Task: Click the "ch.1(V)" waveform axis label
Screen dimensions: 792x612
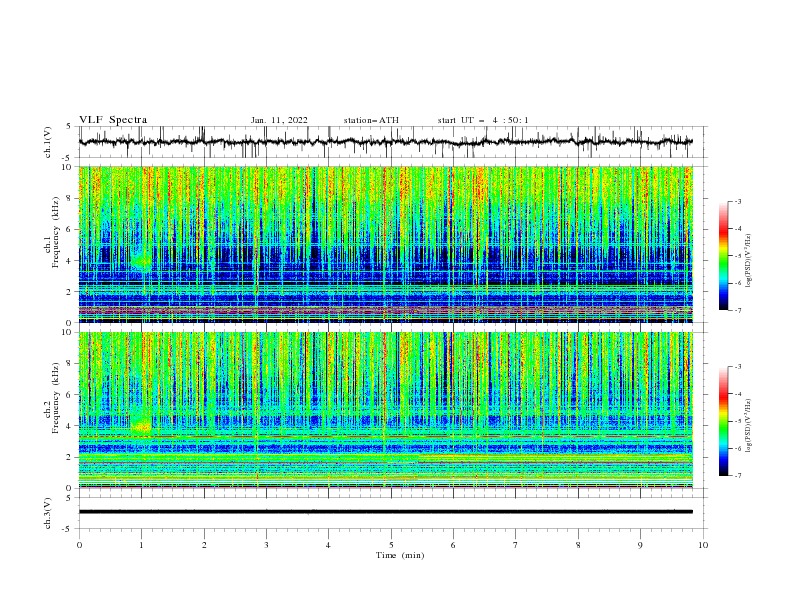Action: pos(47,142)
